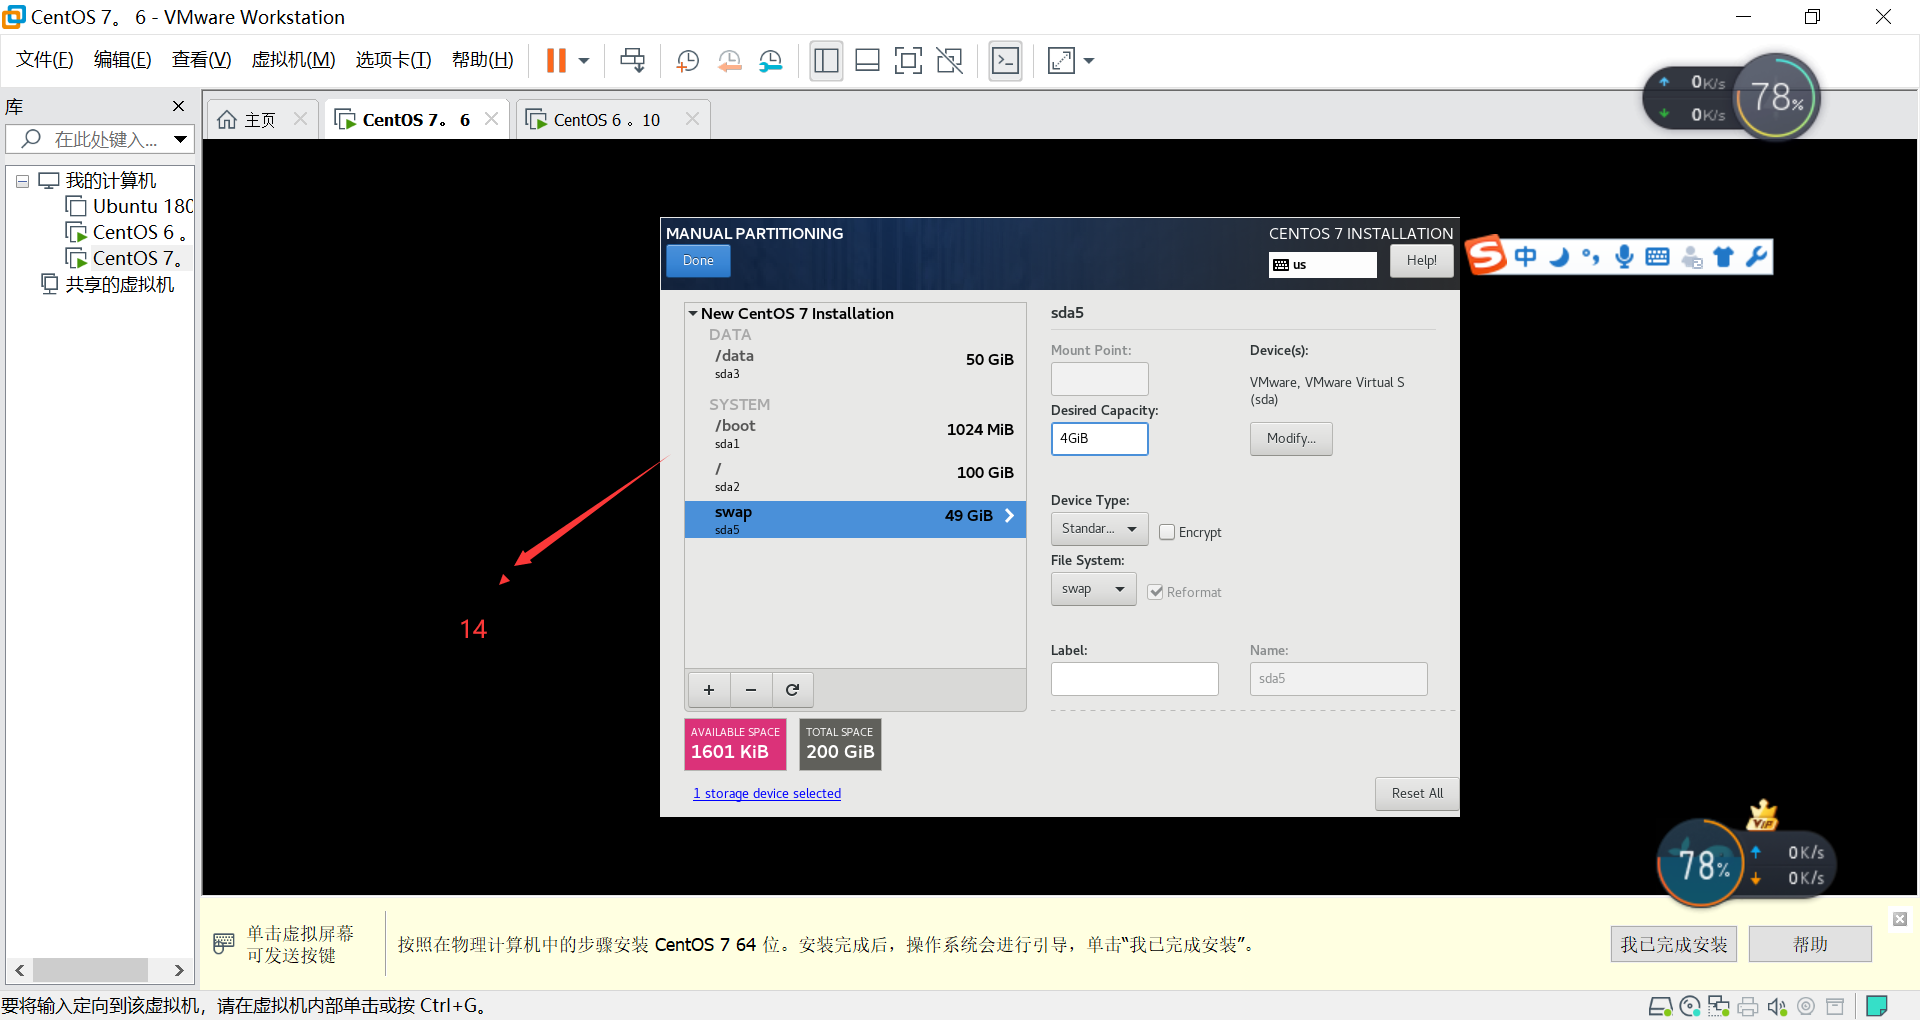Click the Sogou user account icon
This screenshot has width=1920, height=1020.
1691,257
